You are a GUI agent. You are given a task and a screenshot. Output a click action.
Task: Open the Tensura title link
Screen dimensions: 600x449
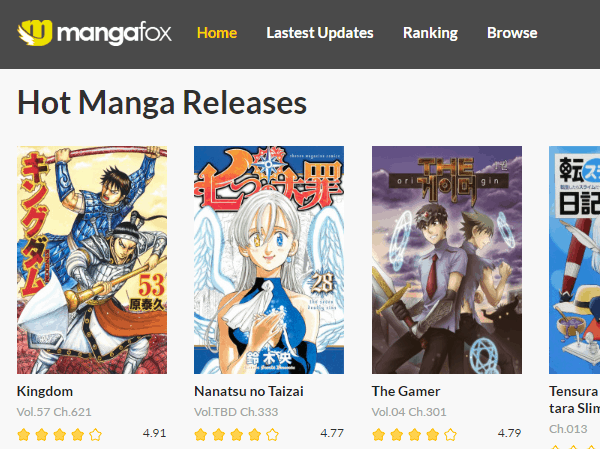[x=574, y=400]
